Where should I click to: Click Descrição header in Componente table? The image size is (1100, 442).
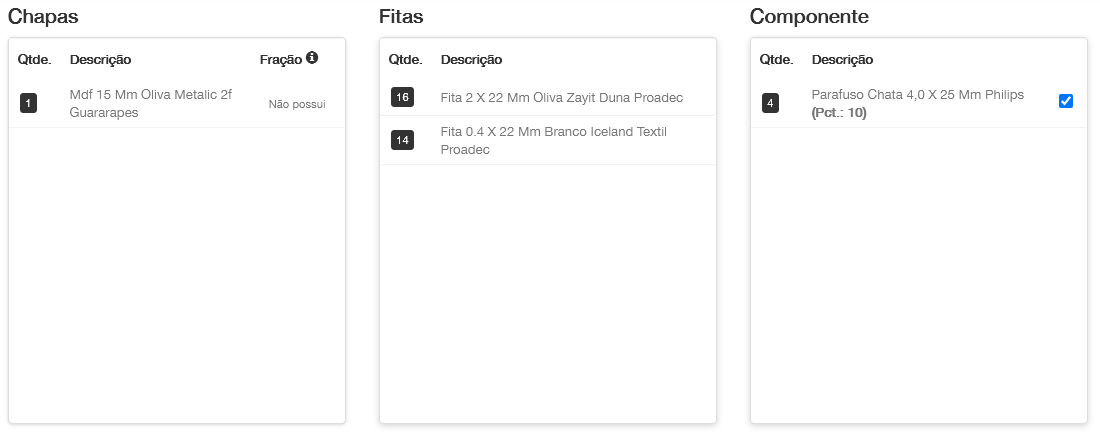(842, 60)
